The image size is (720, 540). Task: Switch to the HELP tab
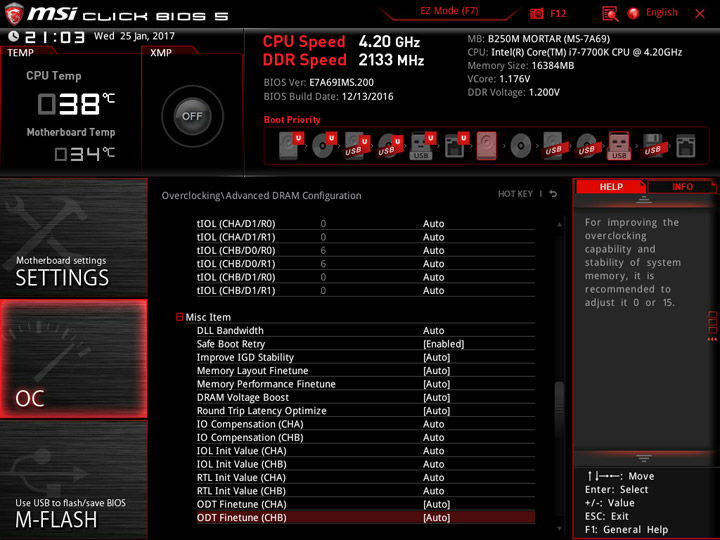pos(611,186)
